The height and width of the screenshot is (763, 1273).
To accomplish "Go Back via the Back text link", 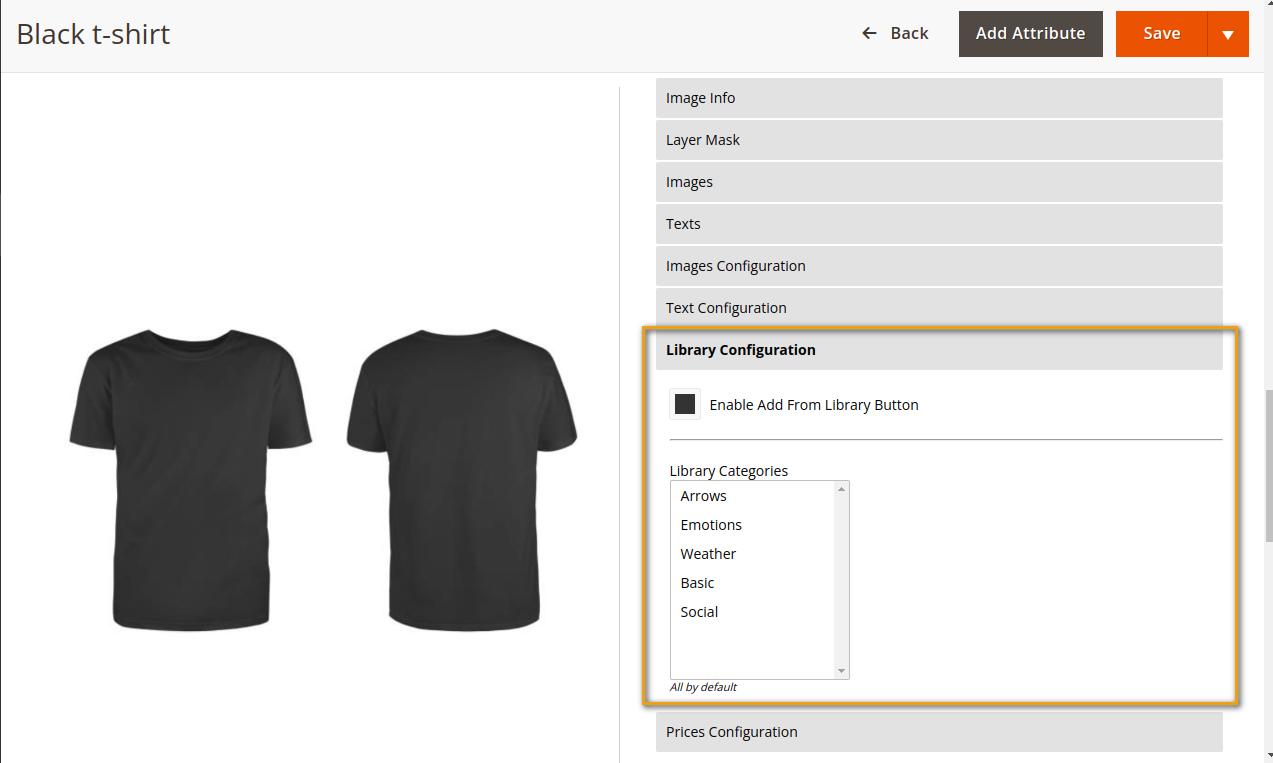I will [909, 33].
